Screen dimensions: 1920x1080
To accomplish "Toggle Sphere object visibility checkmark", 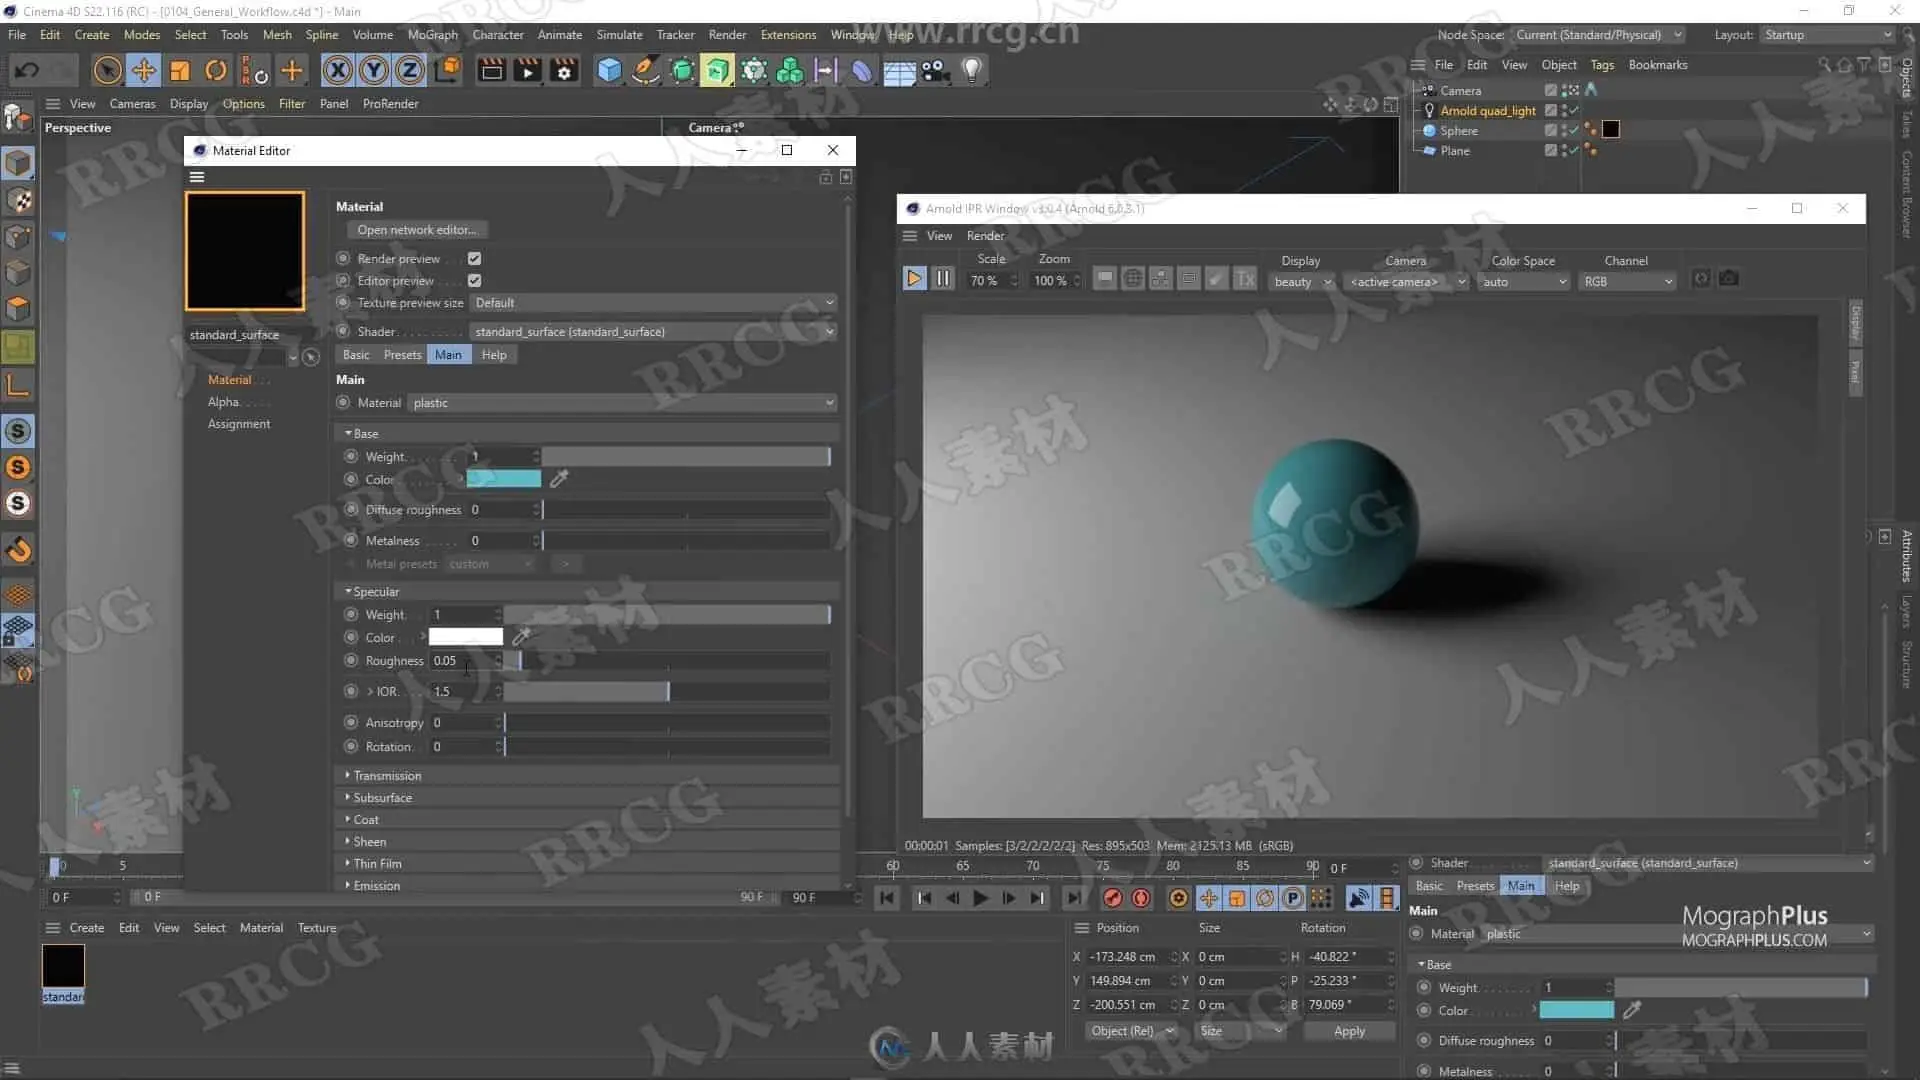I will tap(1573, 130).
